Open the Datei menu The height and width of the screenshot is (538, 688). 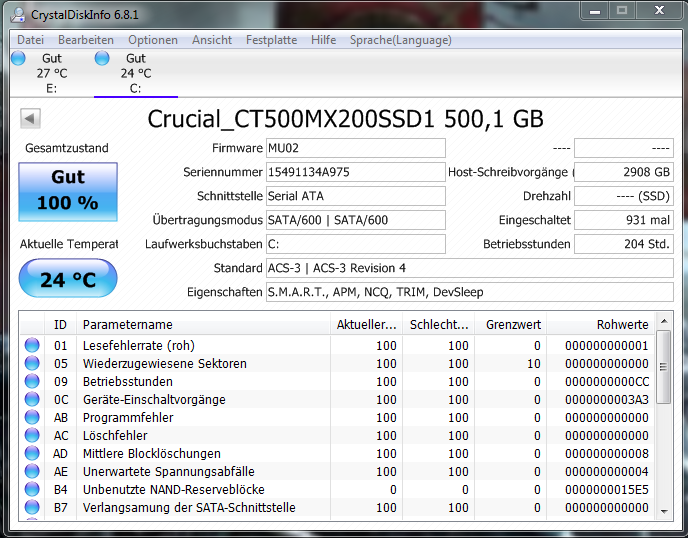(x=30, y=40)
